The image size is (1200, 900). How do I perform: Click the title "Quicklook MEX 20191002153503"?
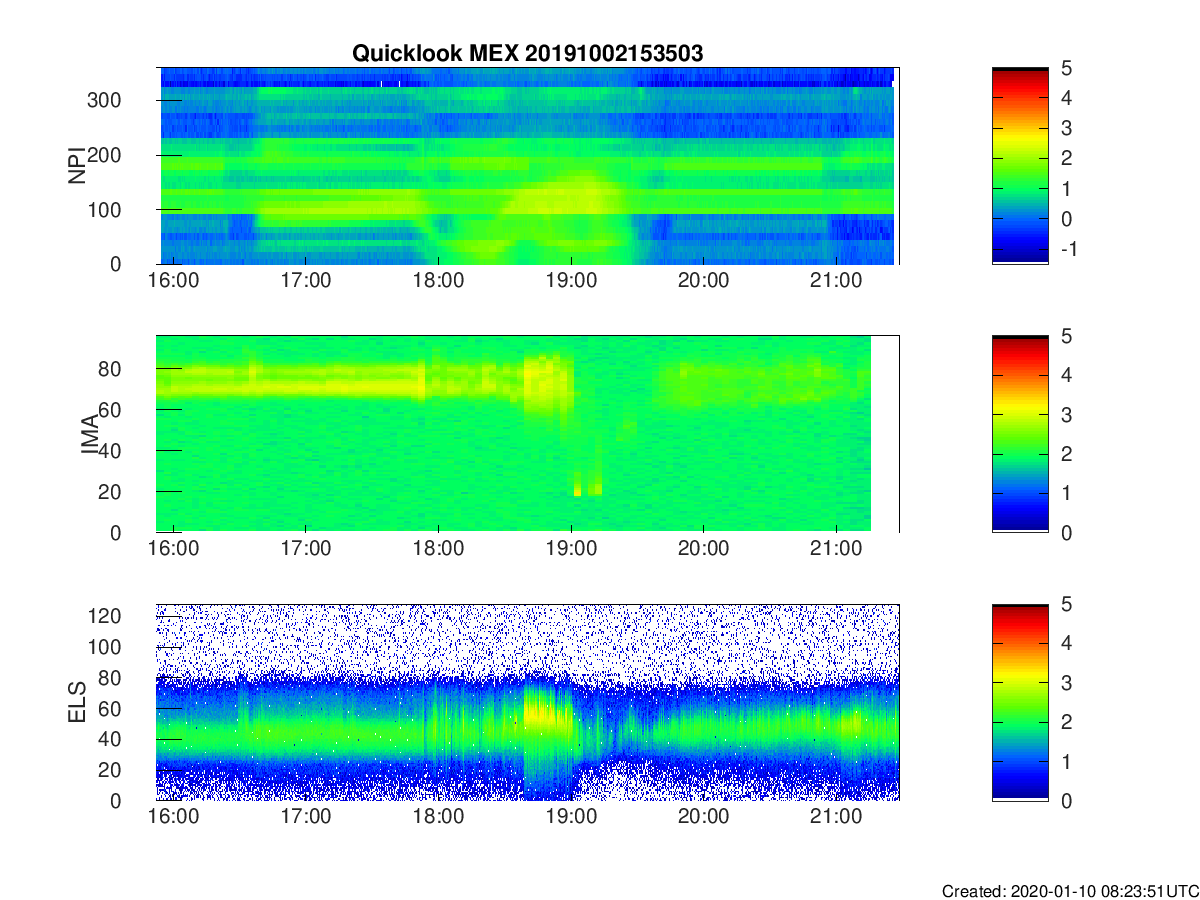point(527,54)
